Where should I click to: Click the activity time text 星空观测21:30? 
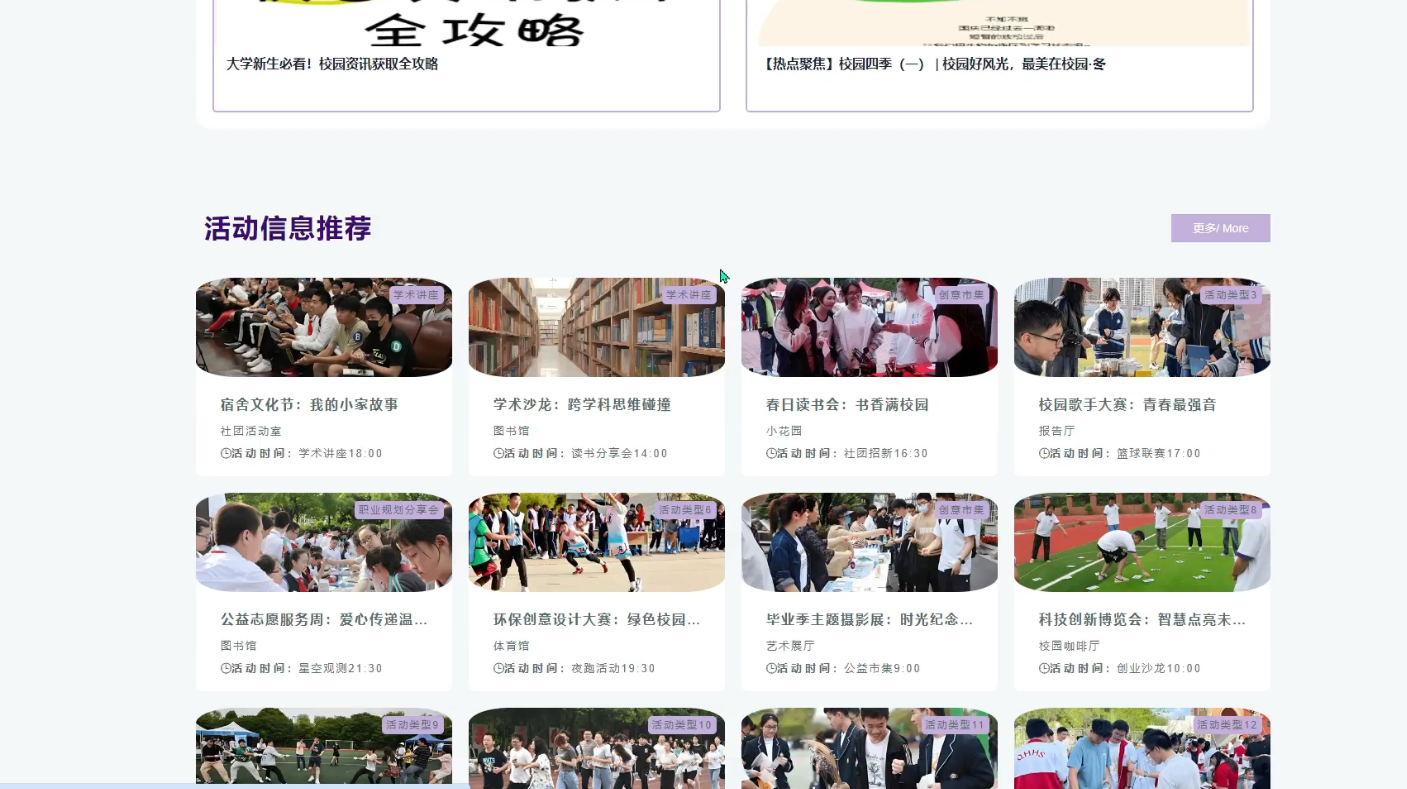pos(341,669)
